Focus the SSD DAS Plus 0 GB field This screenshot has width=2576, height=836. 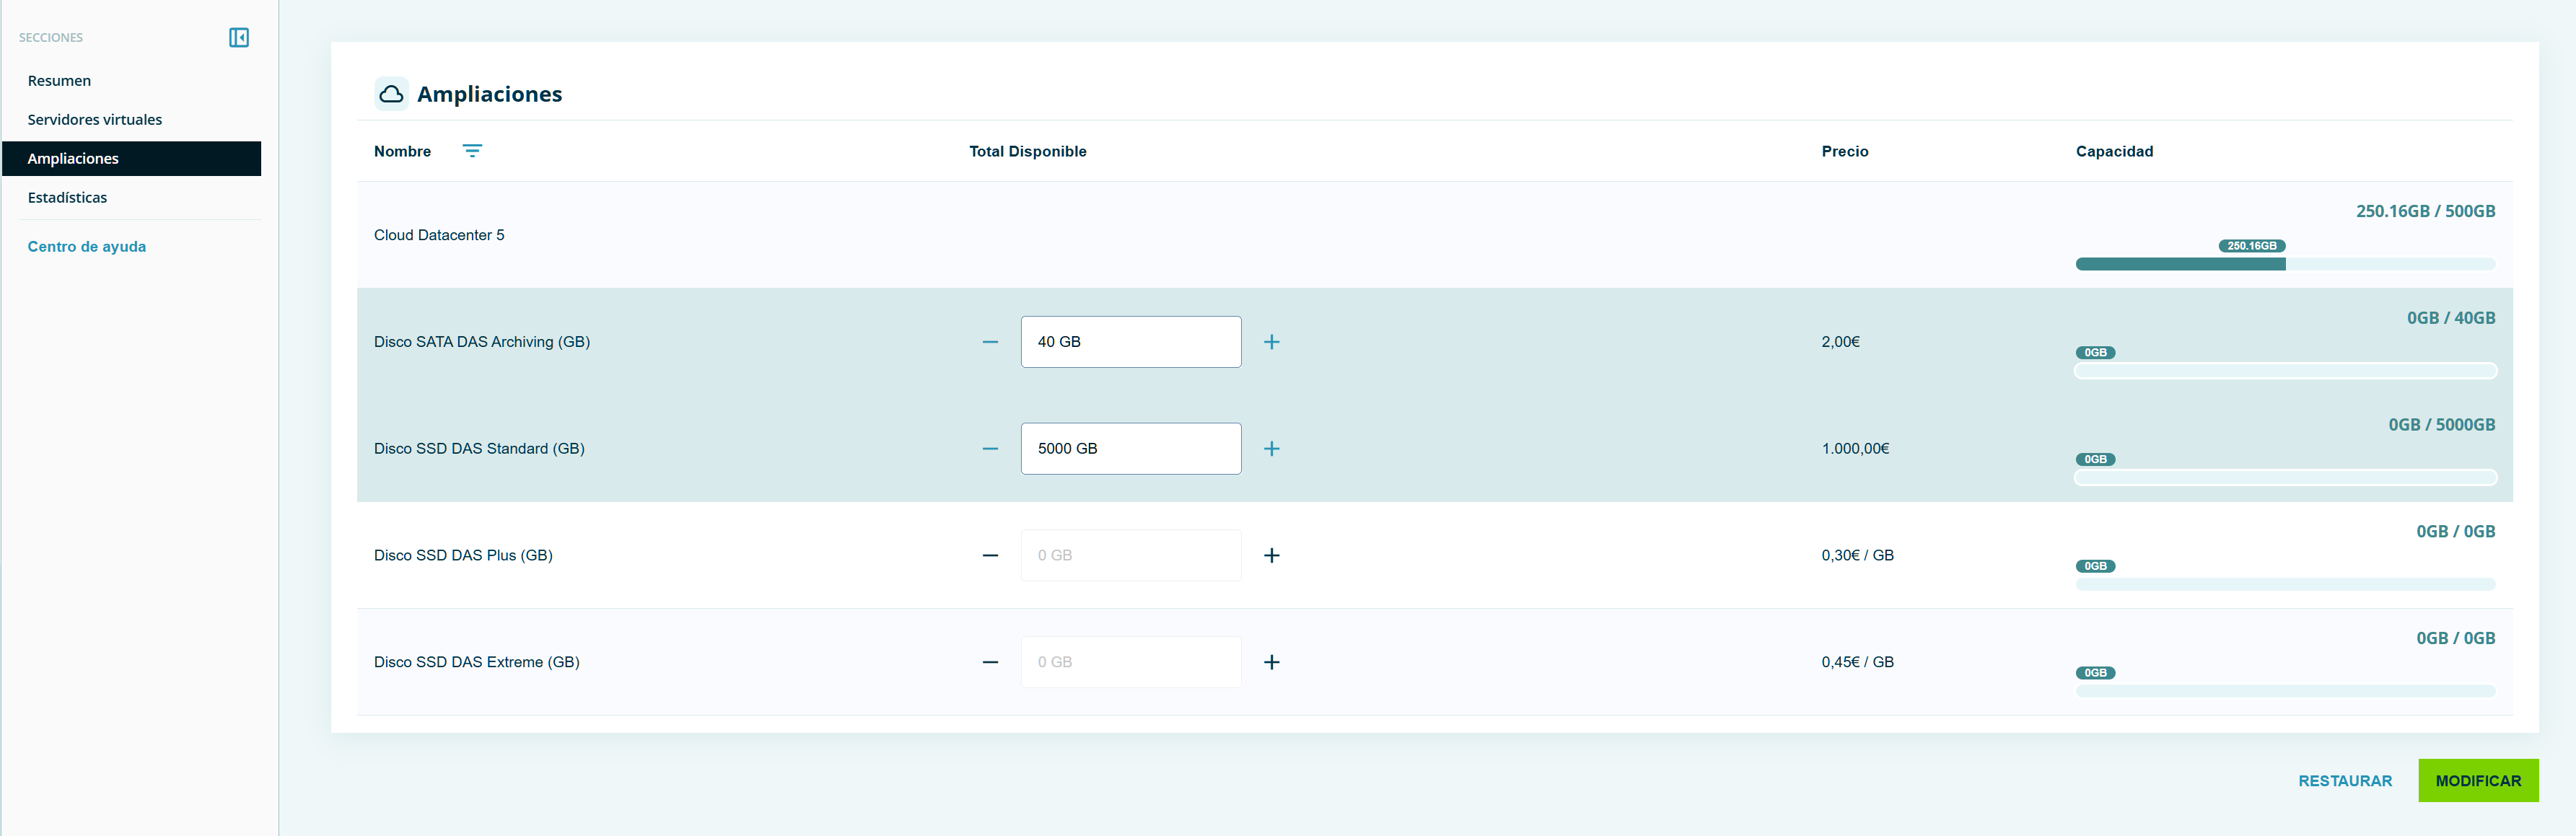pos(1131,555)
